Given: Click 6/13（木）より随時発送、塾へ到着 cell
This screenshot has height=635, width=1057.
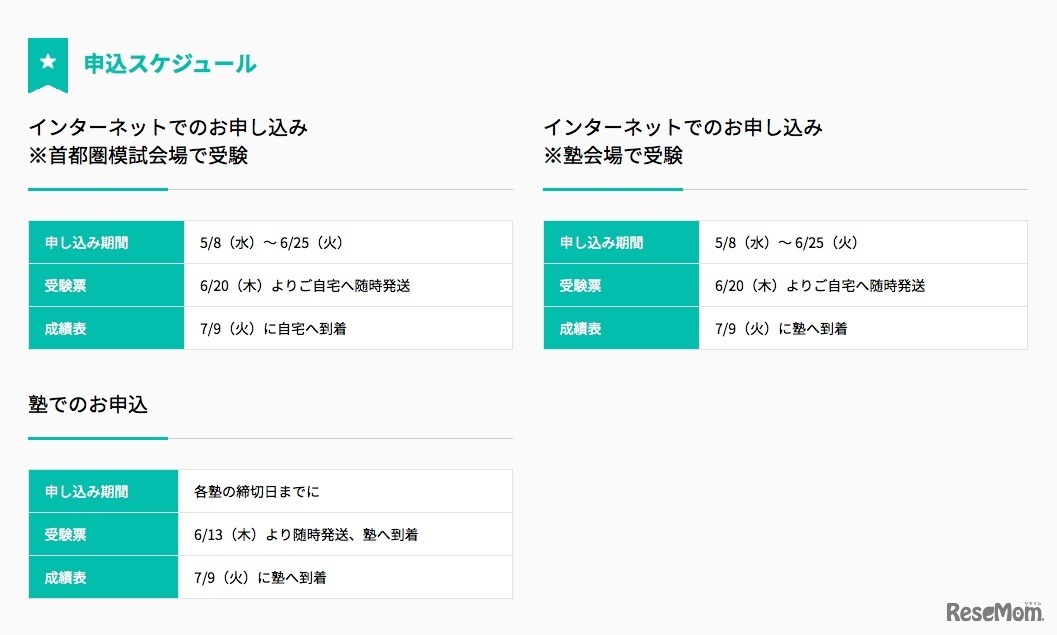Looking at the screenshot, I should [306, 534].
